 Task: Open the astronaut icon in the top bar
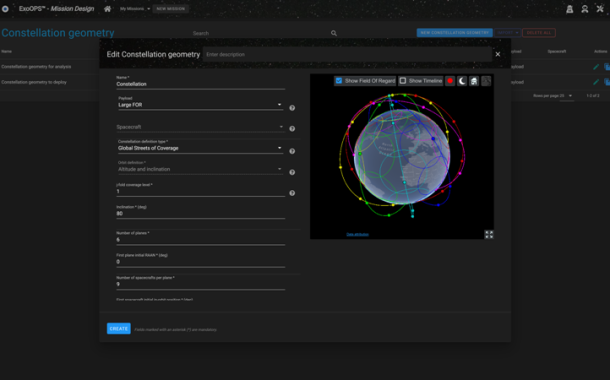(x=570, y=9)
